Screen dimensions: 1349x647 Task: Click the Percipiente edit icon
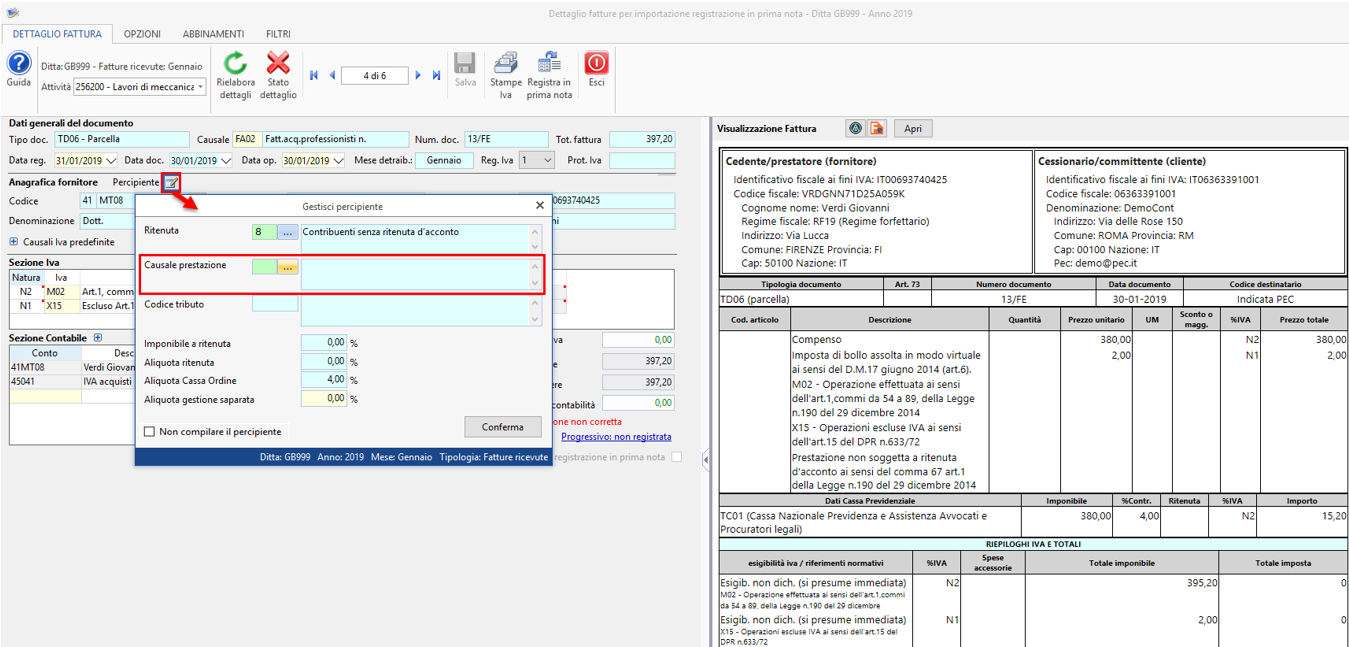172,183
